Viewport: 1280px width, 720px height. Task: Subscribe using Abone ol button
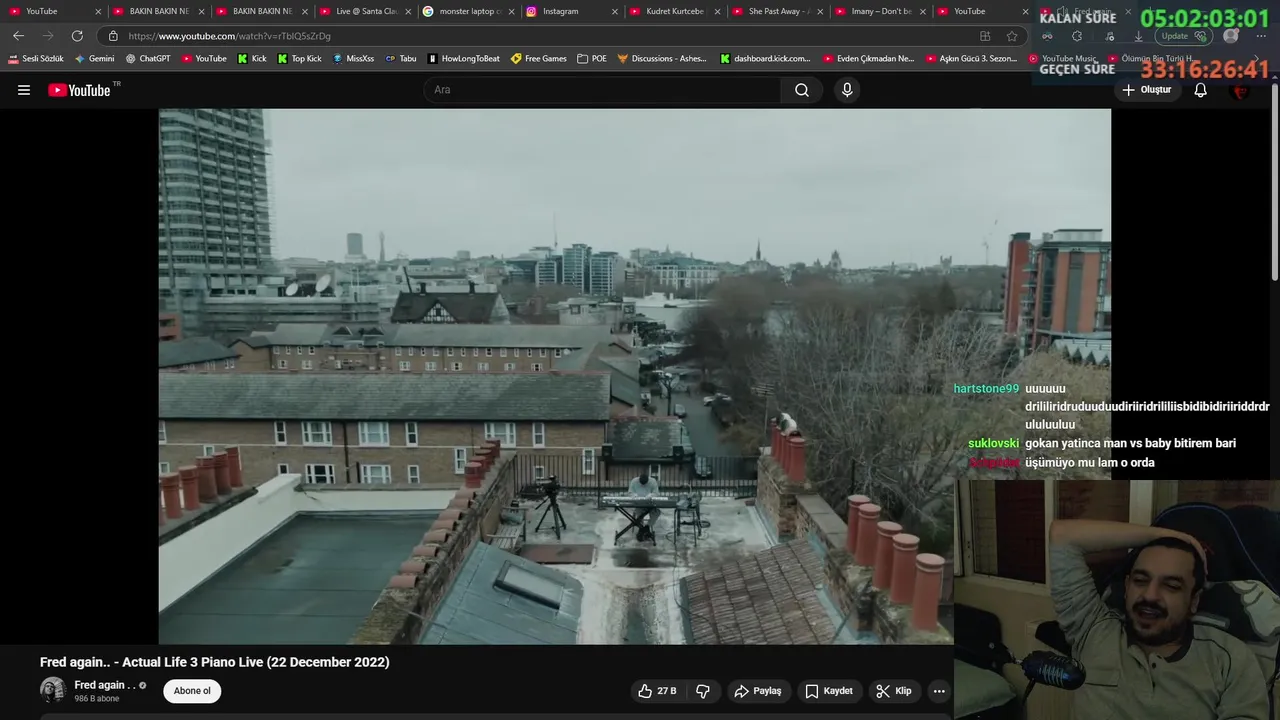click(192, 691)
